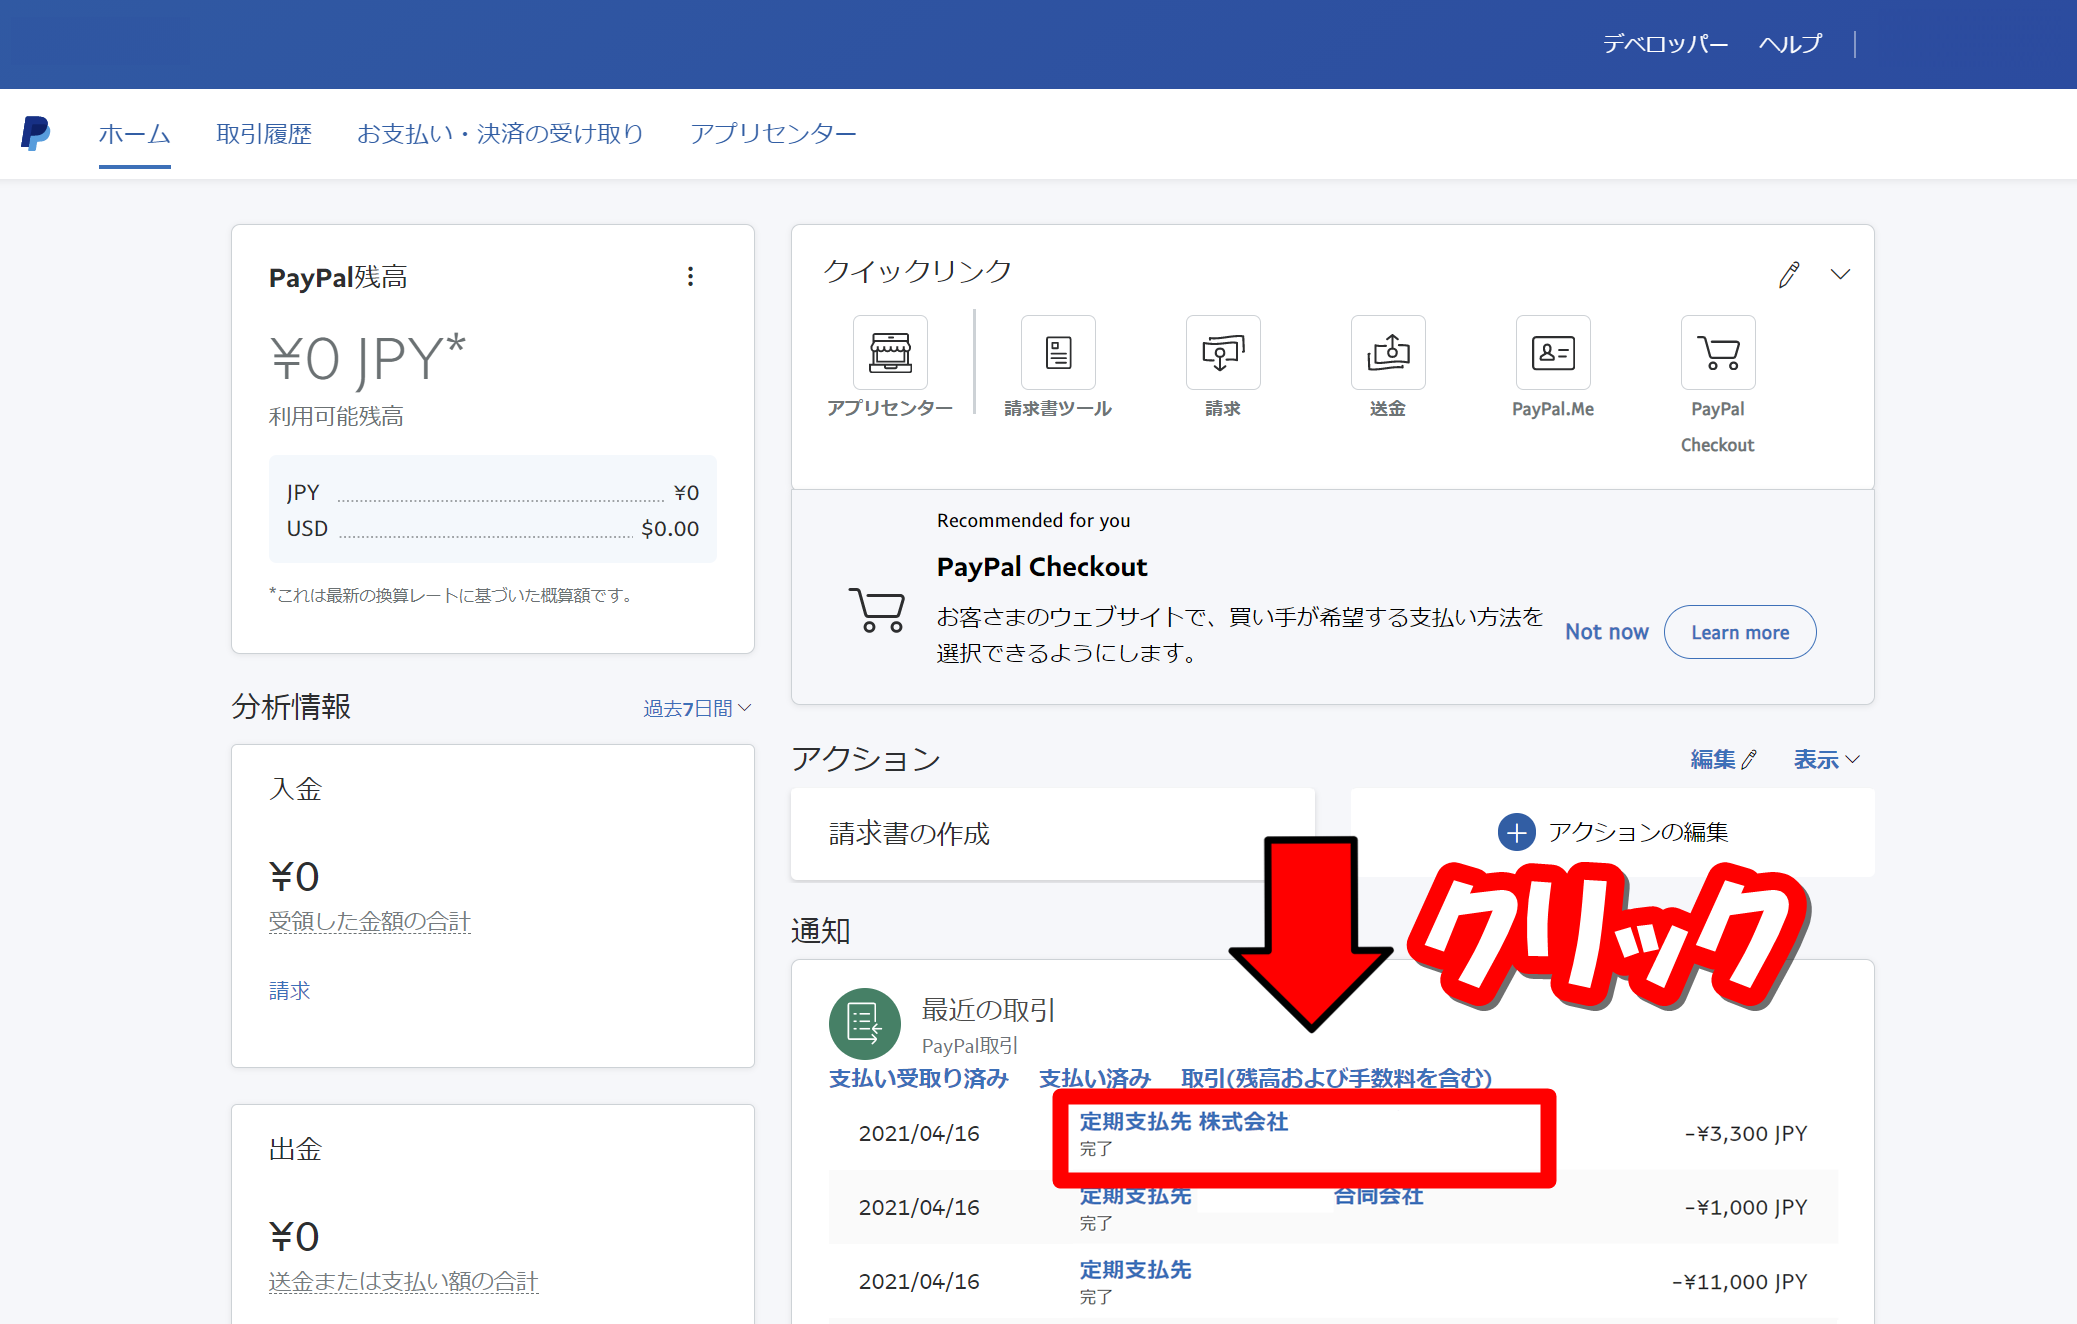This screenshot has width=2077, height=1324.
Task: Click the -¥3,300 JPY amount
Action: pyautogui.click(x=1746, y=1133)
